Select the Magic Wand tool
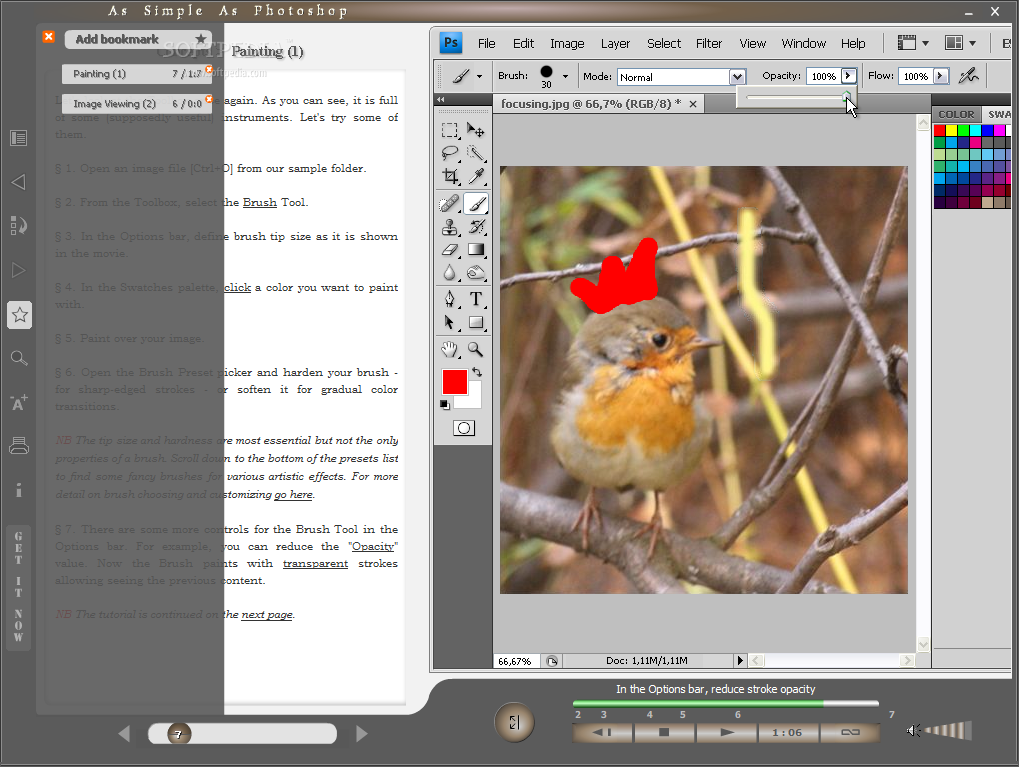Viewport: 1019px width, 767px height. tap(476, 153)
